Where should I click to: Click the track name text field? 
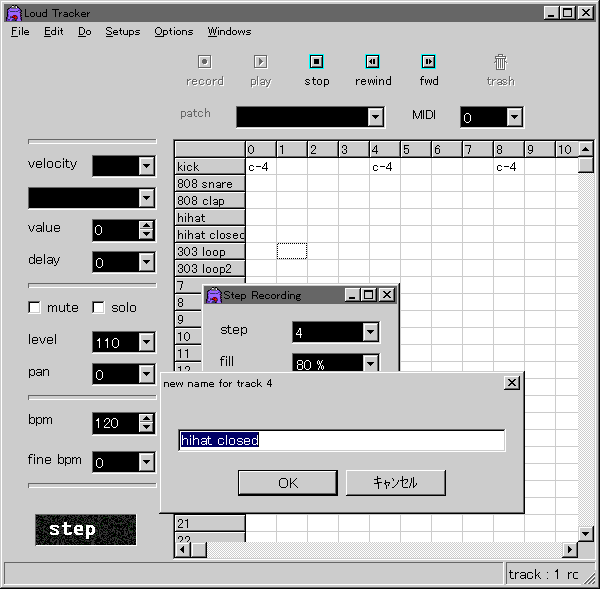tap(342, 441)
